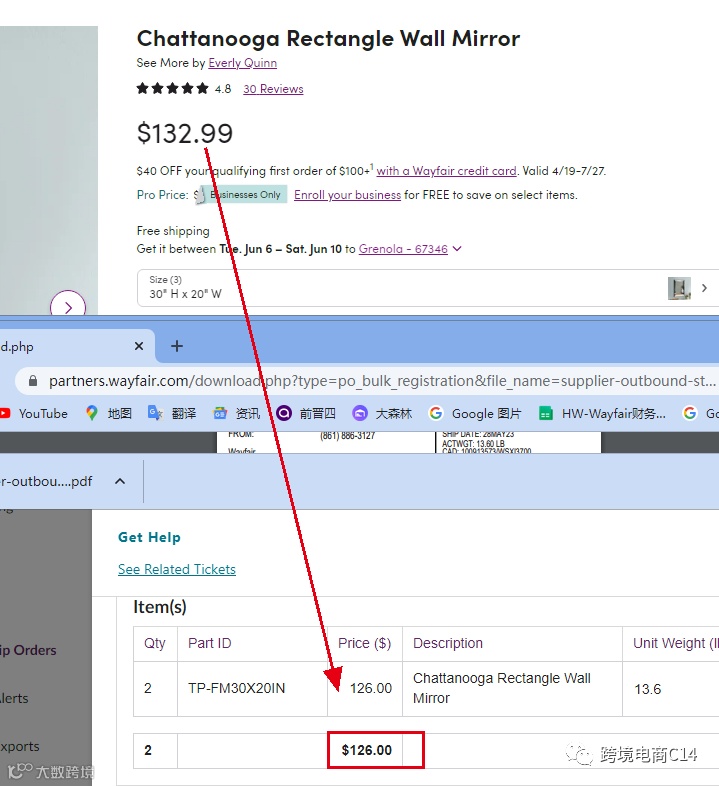Open See Related Tickets link
The width and height of the screenshot is (719, 786).
pyautogui.click(x=176, y=569)
